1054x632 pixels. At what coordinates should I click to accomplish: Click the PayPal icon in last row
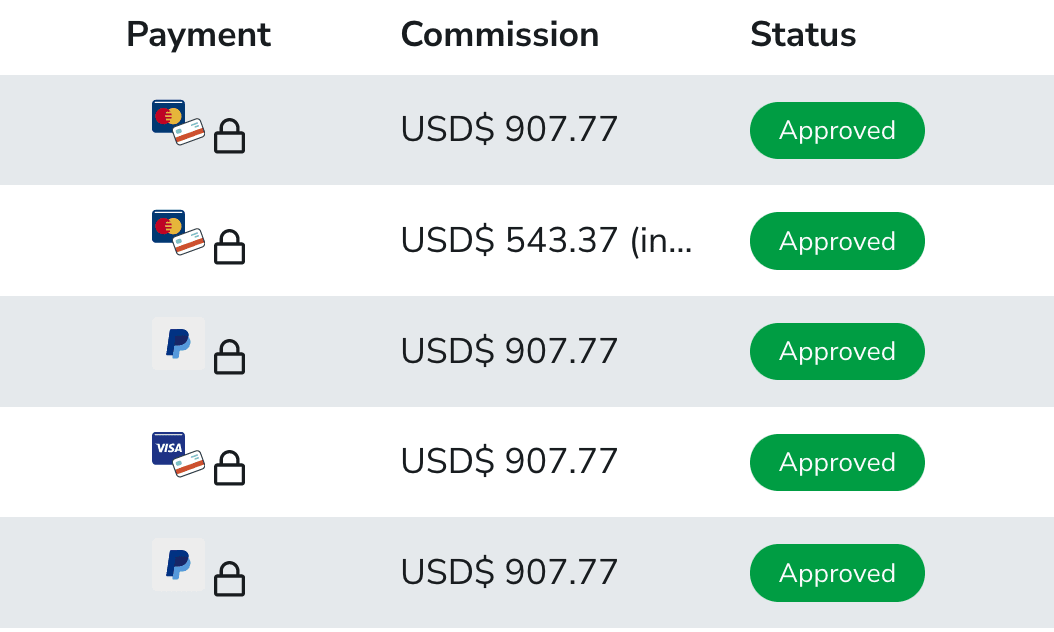click(178, 565)
